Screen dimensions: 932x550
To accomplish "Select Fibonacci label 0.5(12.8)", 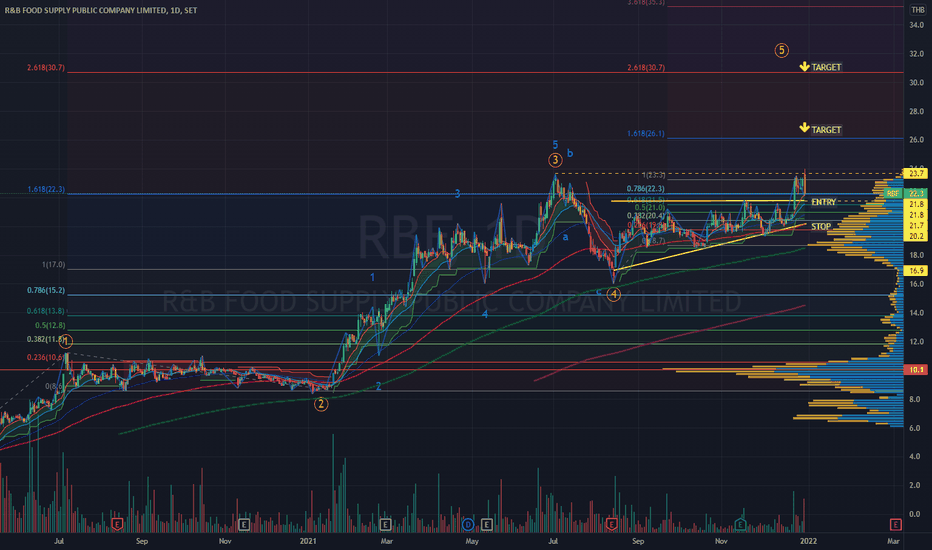I will pyautogui.click(x=50, y=325).
